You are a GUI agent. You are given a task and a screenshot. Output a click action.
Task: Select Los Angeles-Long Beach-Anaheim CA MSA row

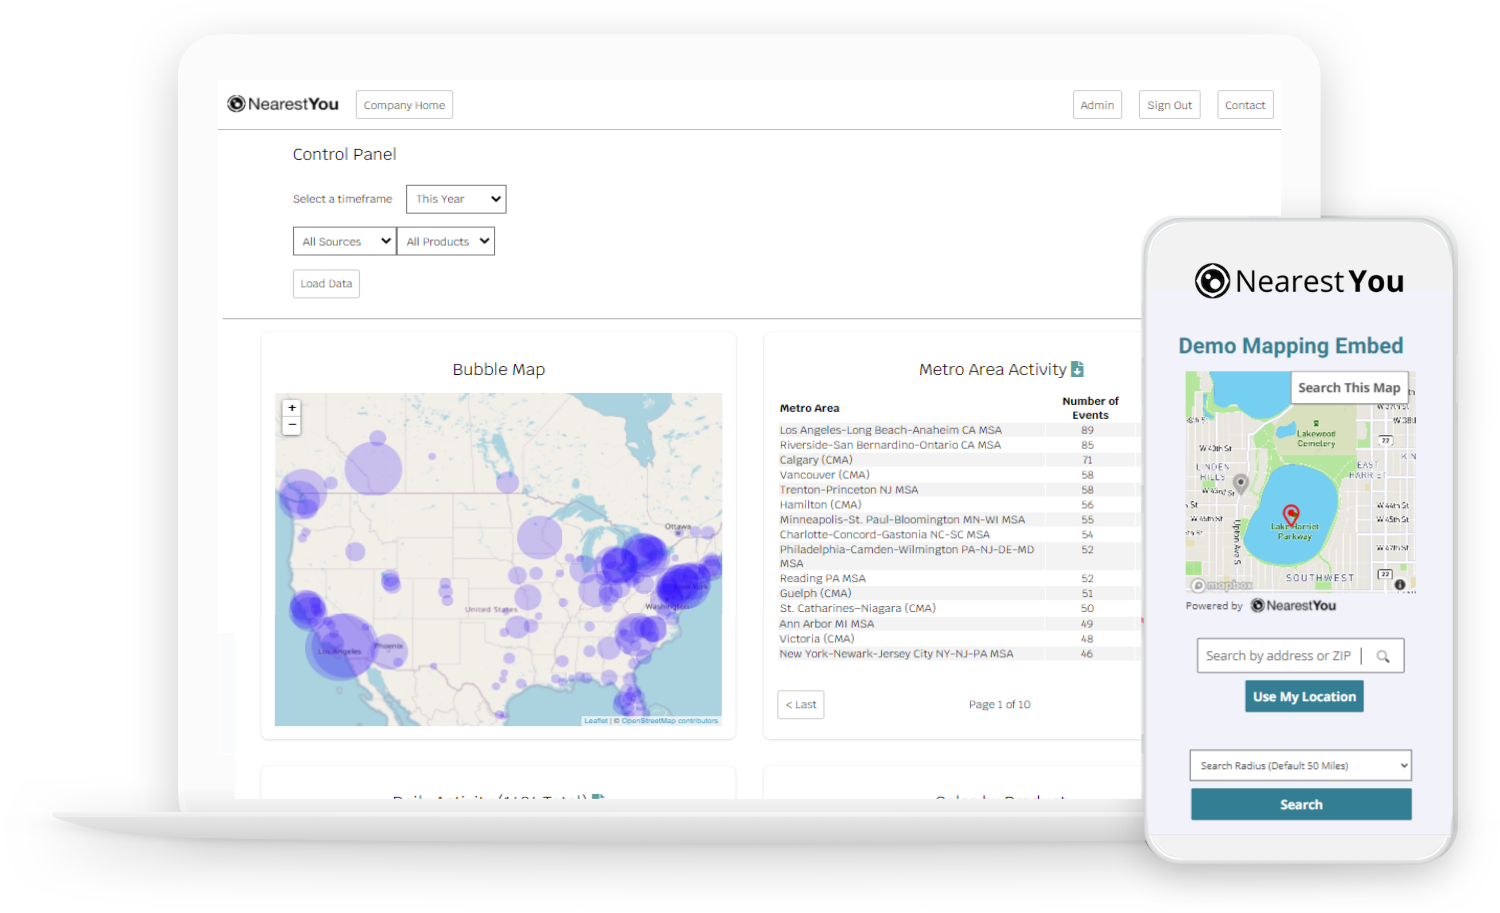coord(958,430)
